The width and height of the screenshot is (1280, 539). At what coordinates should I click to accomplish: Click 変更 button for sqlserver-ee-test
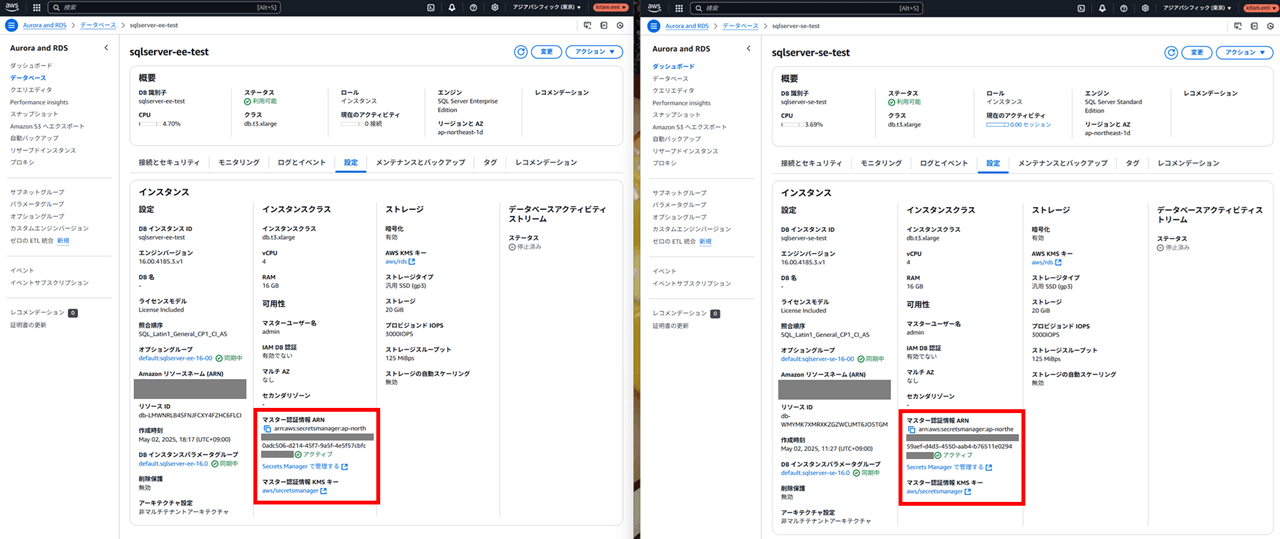click(x=547, y=52)
